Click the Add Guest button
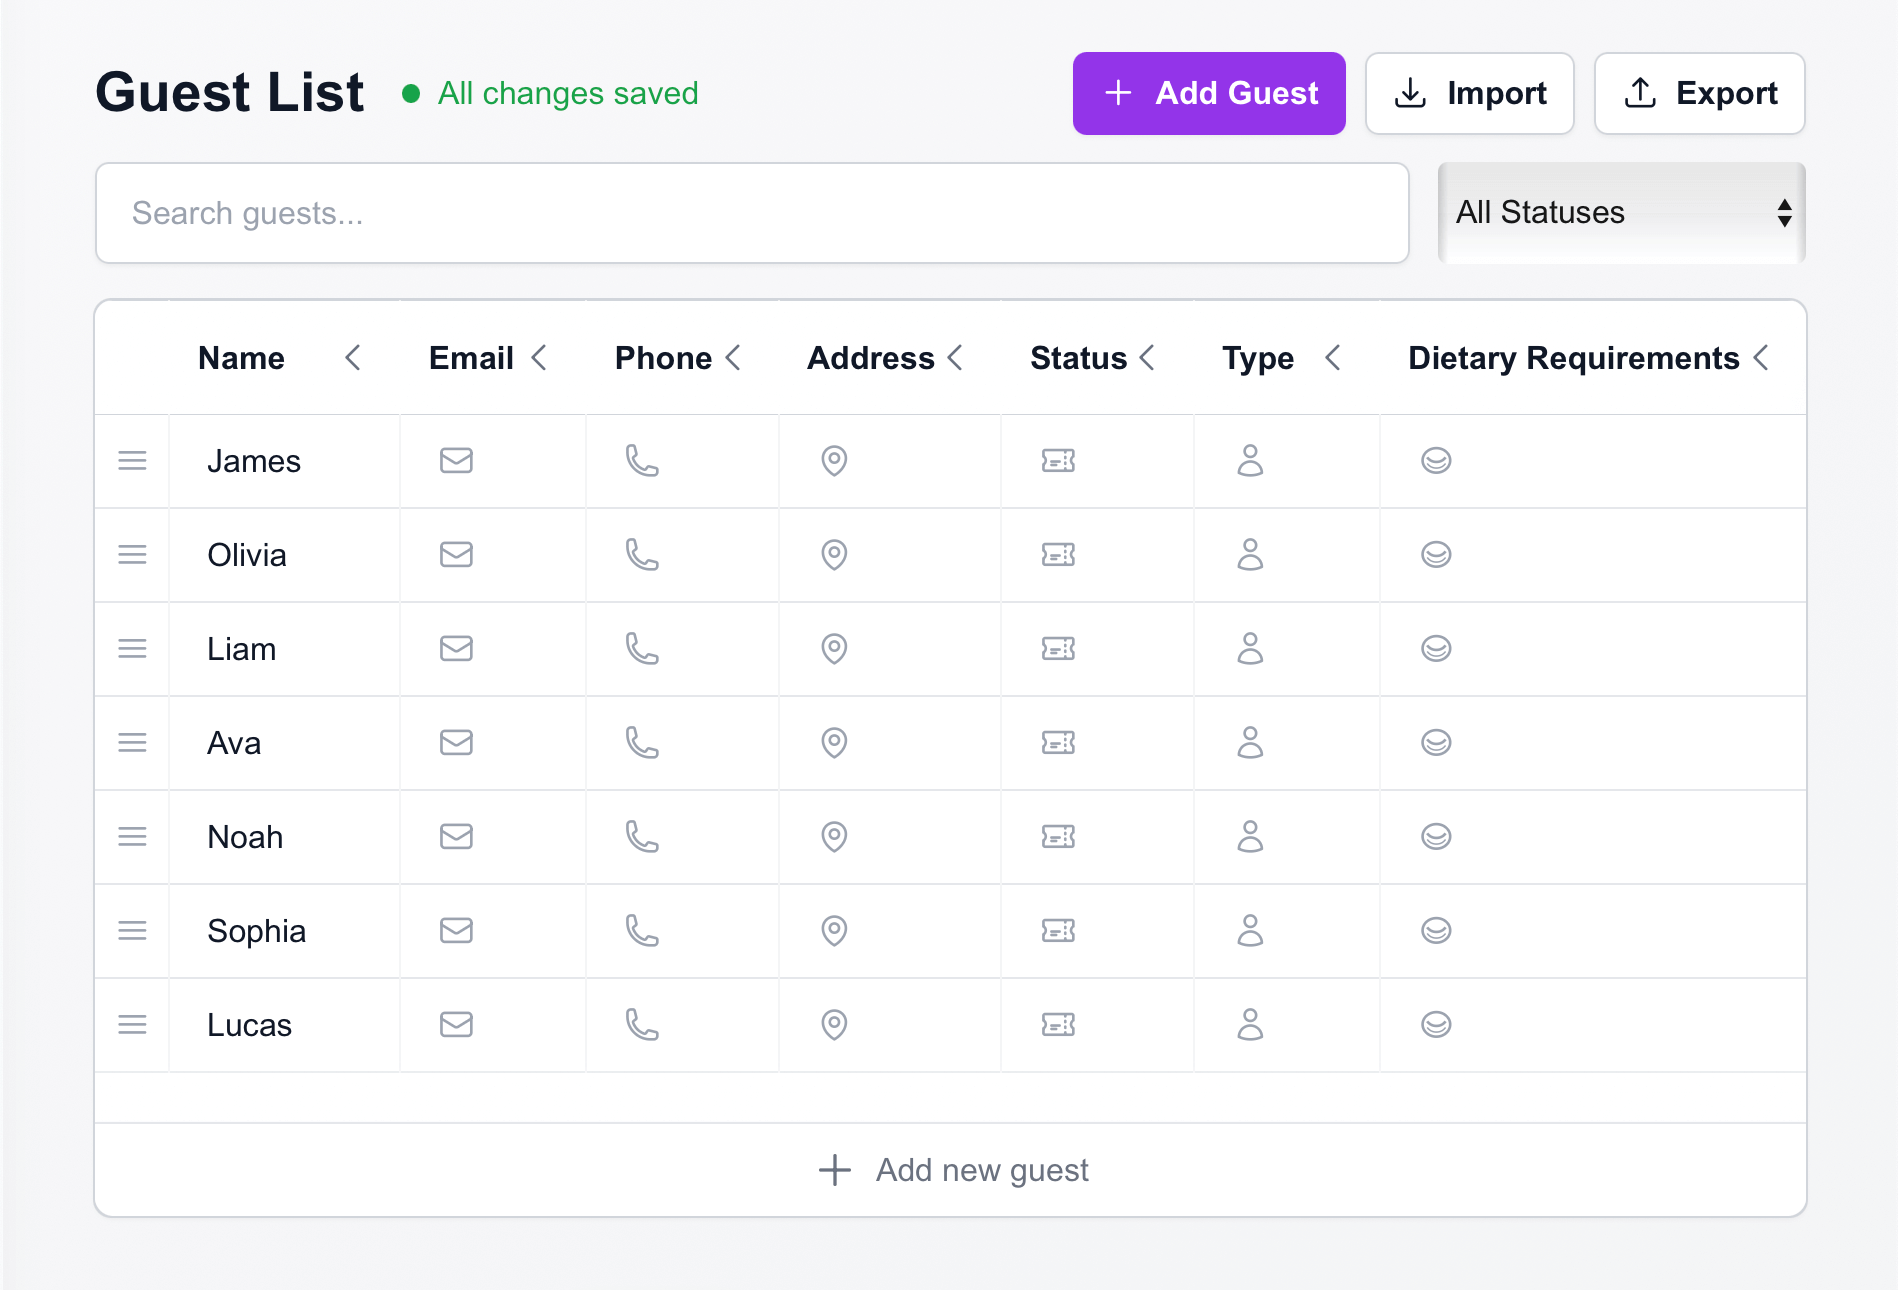The image size is (1898, 1290). click(1208, 93)
